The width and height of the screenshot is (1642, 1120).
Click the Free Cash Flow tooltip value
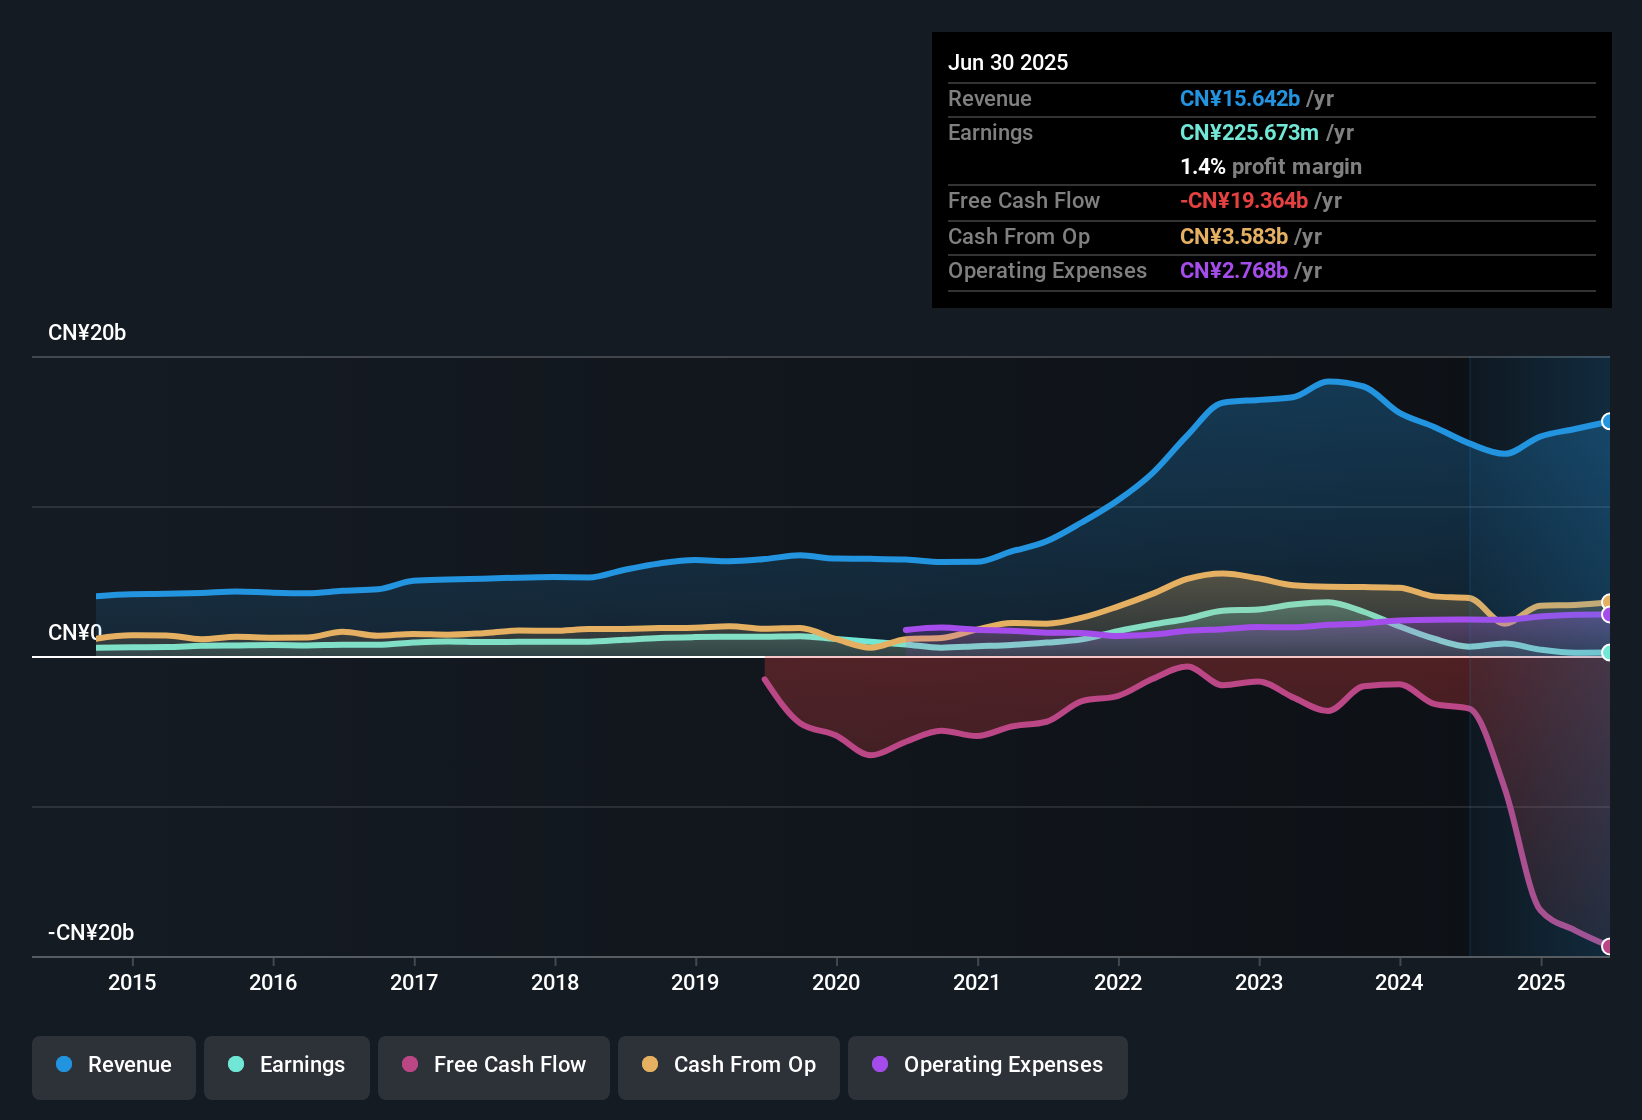[1244, 201]
